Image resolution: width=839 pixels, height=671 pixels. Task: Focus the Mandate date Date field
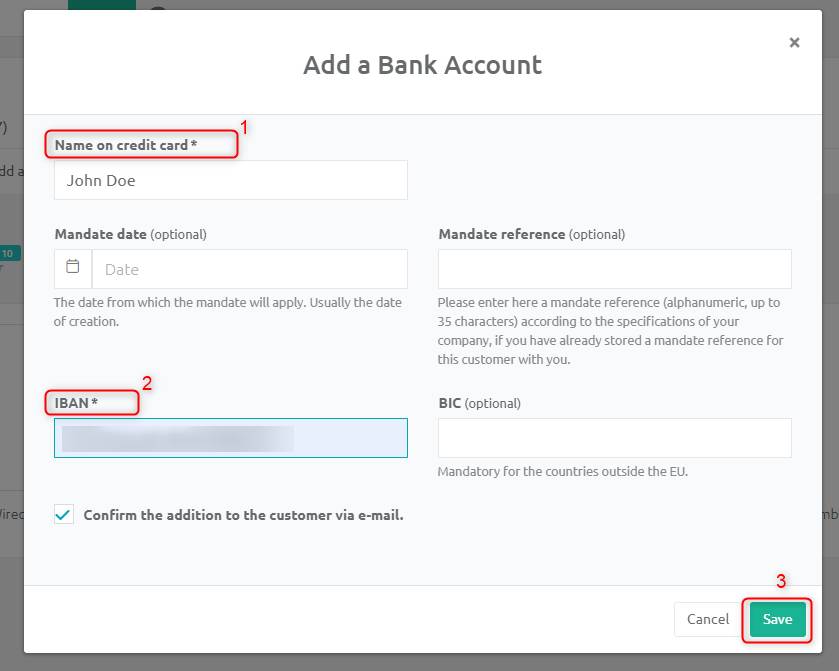coord(250,269)
